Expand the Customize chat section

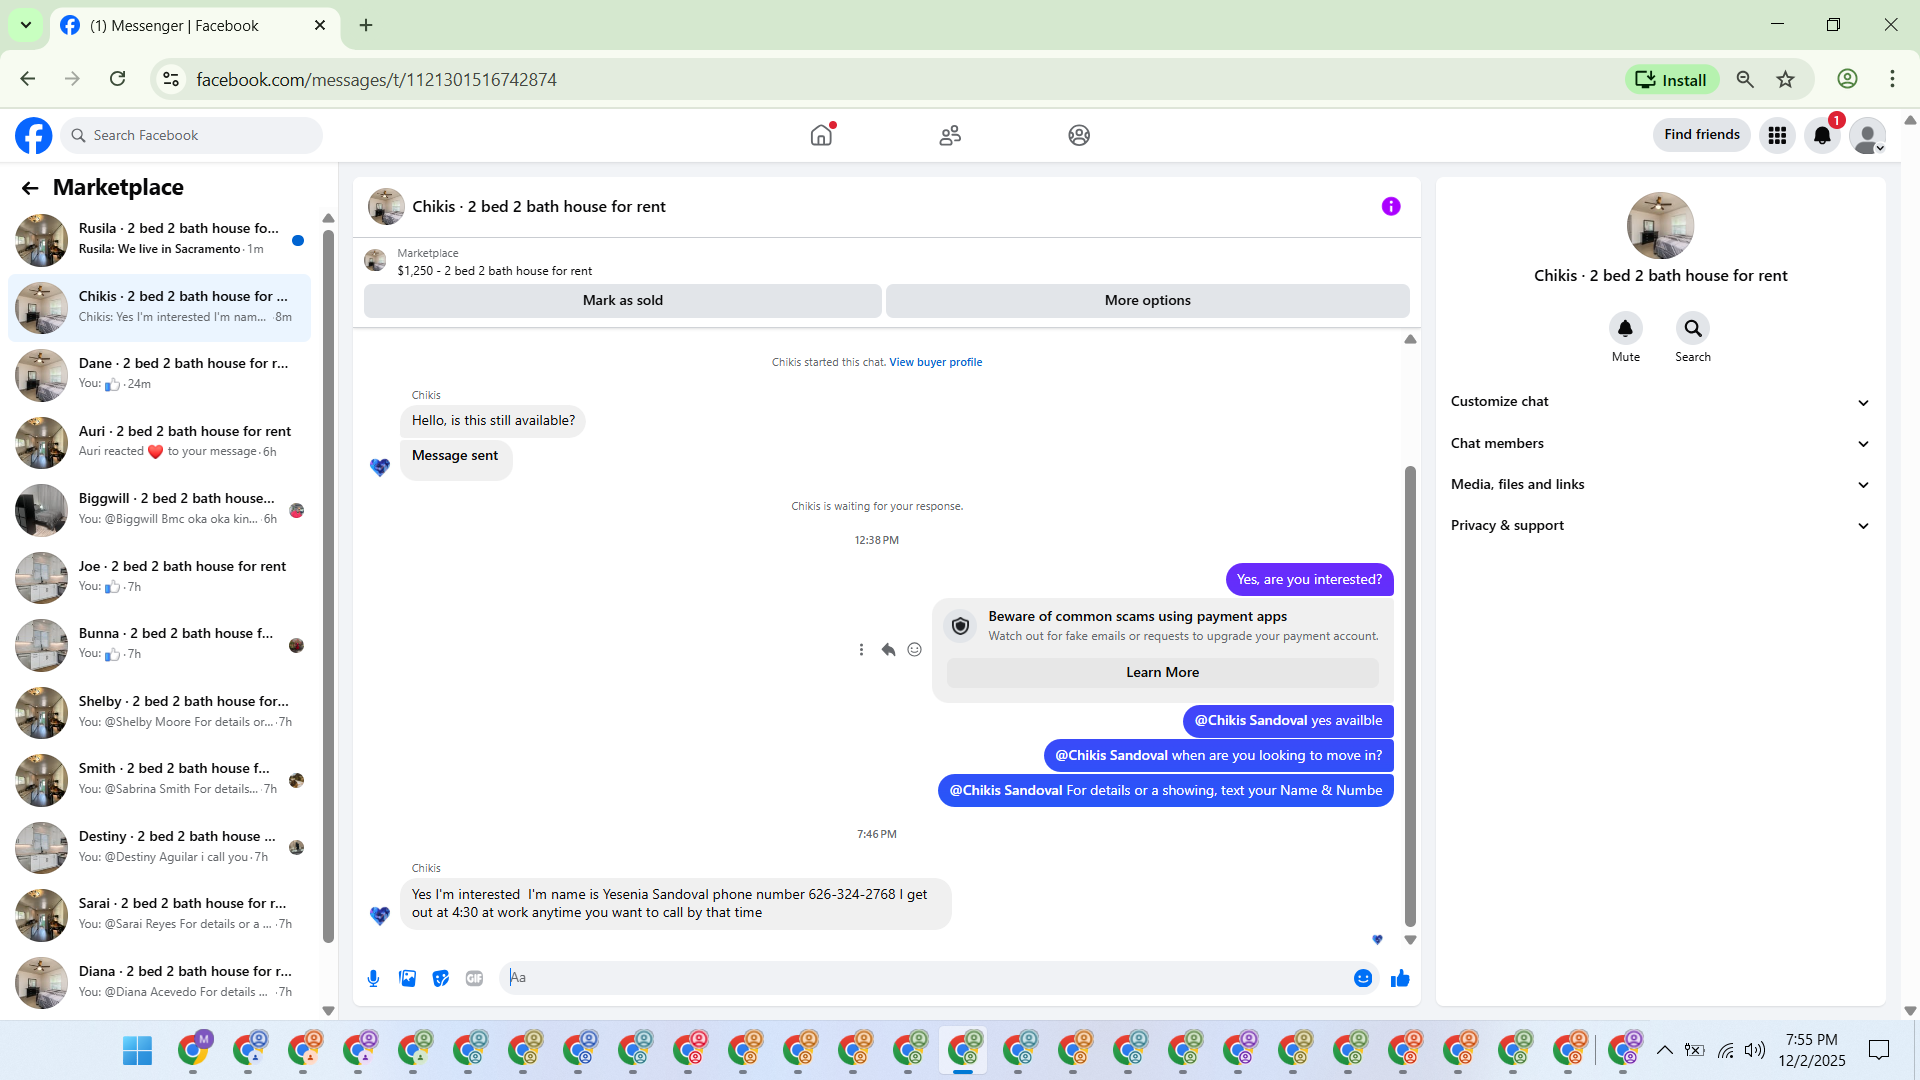coord(1660,402)
